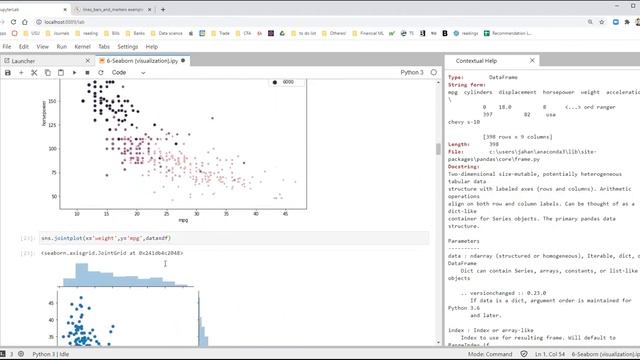
Task: Click the [398 rows x 9 columns] text
Action: 518,137
